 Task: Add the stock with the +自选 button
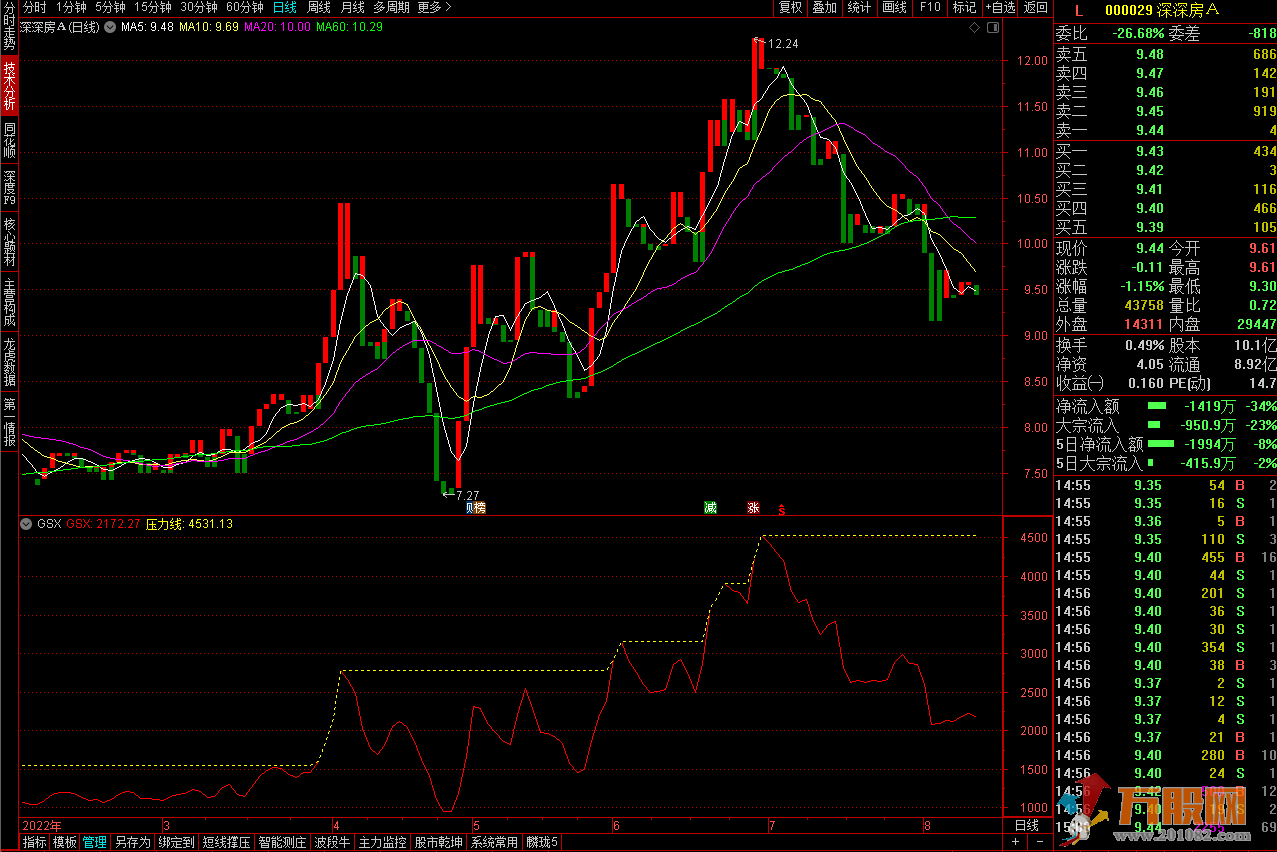(x=1000, y=7)
